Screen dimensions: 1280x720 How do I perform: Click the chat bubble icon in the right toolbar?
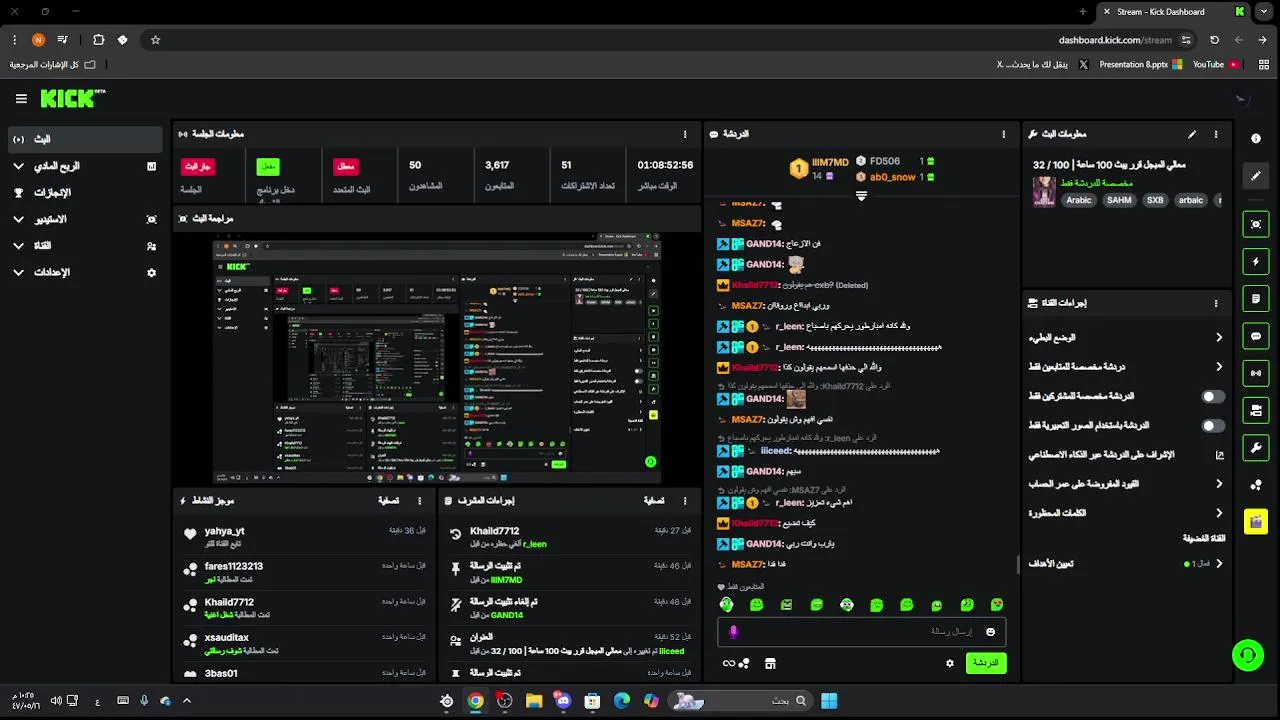coord(1256,336)
